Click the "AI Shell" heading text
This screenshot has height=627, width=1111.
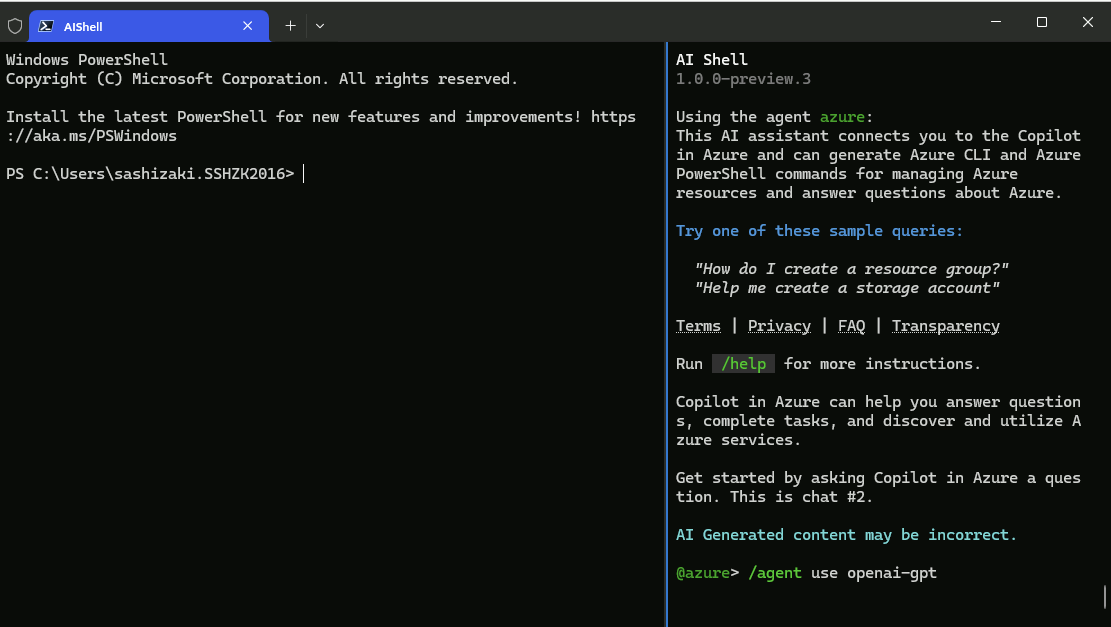click(711, 60)
